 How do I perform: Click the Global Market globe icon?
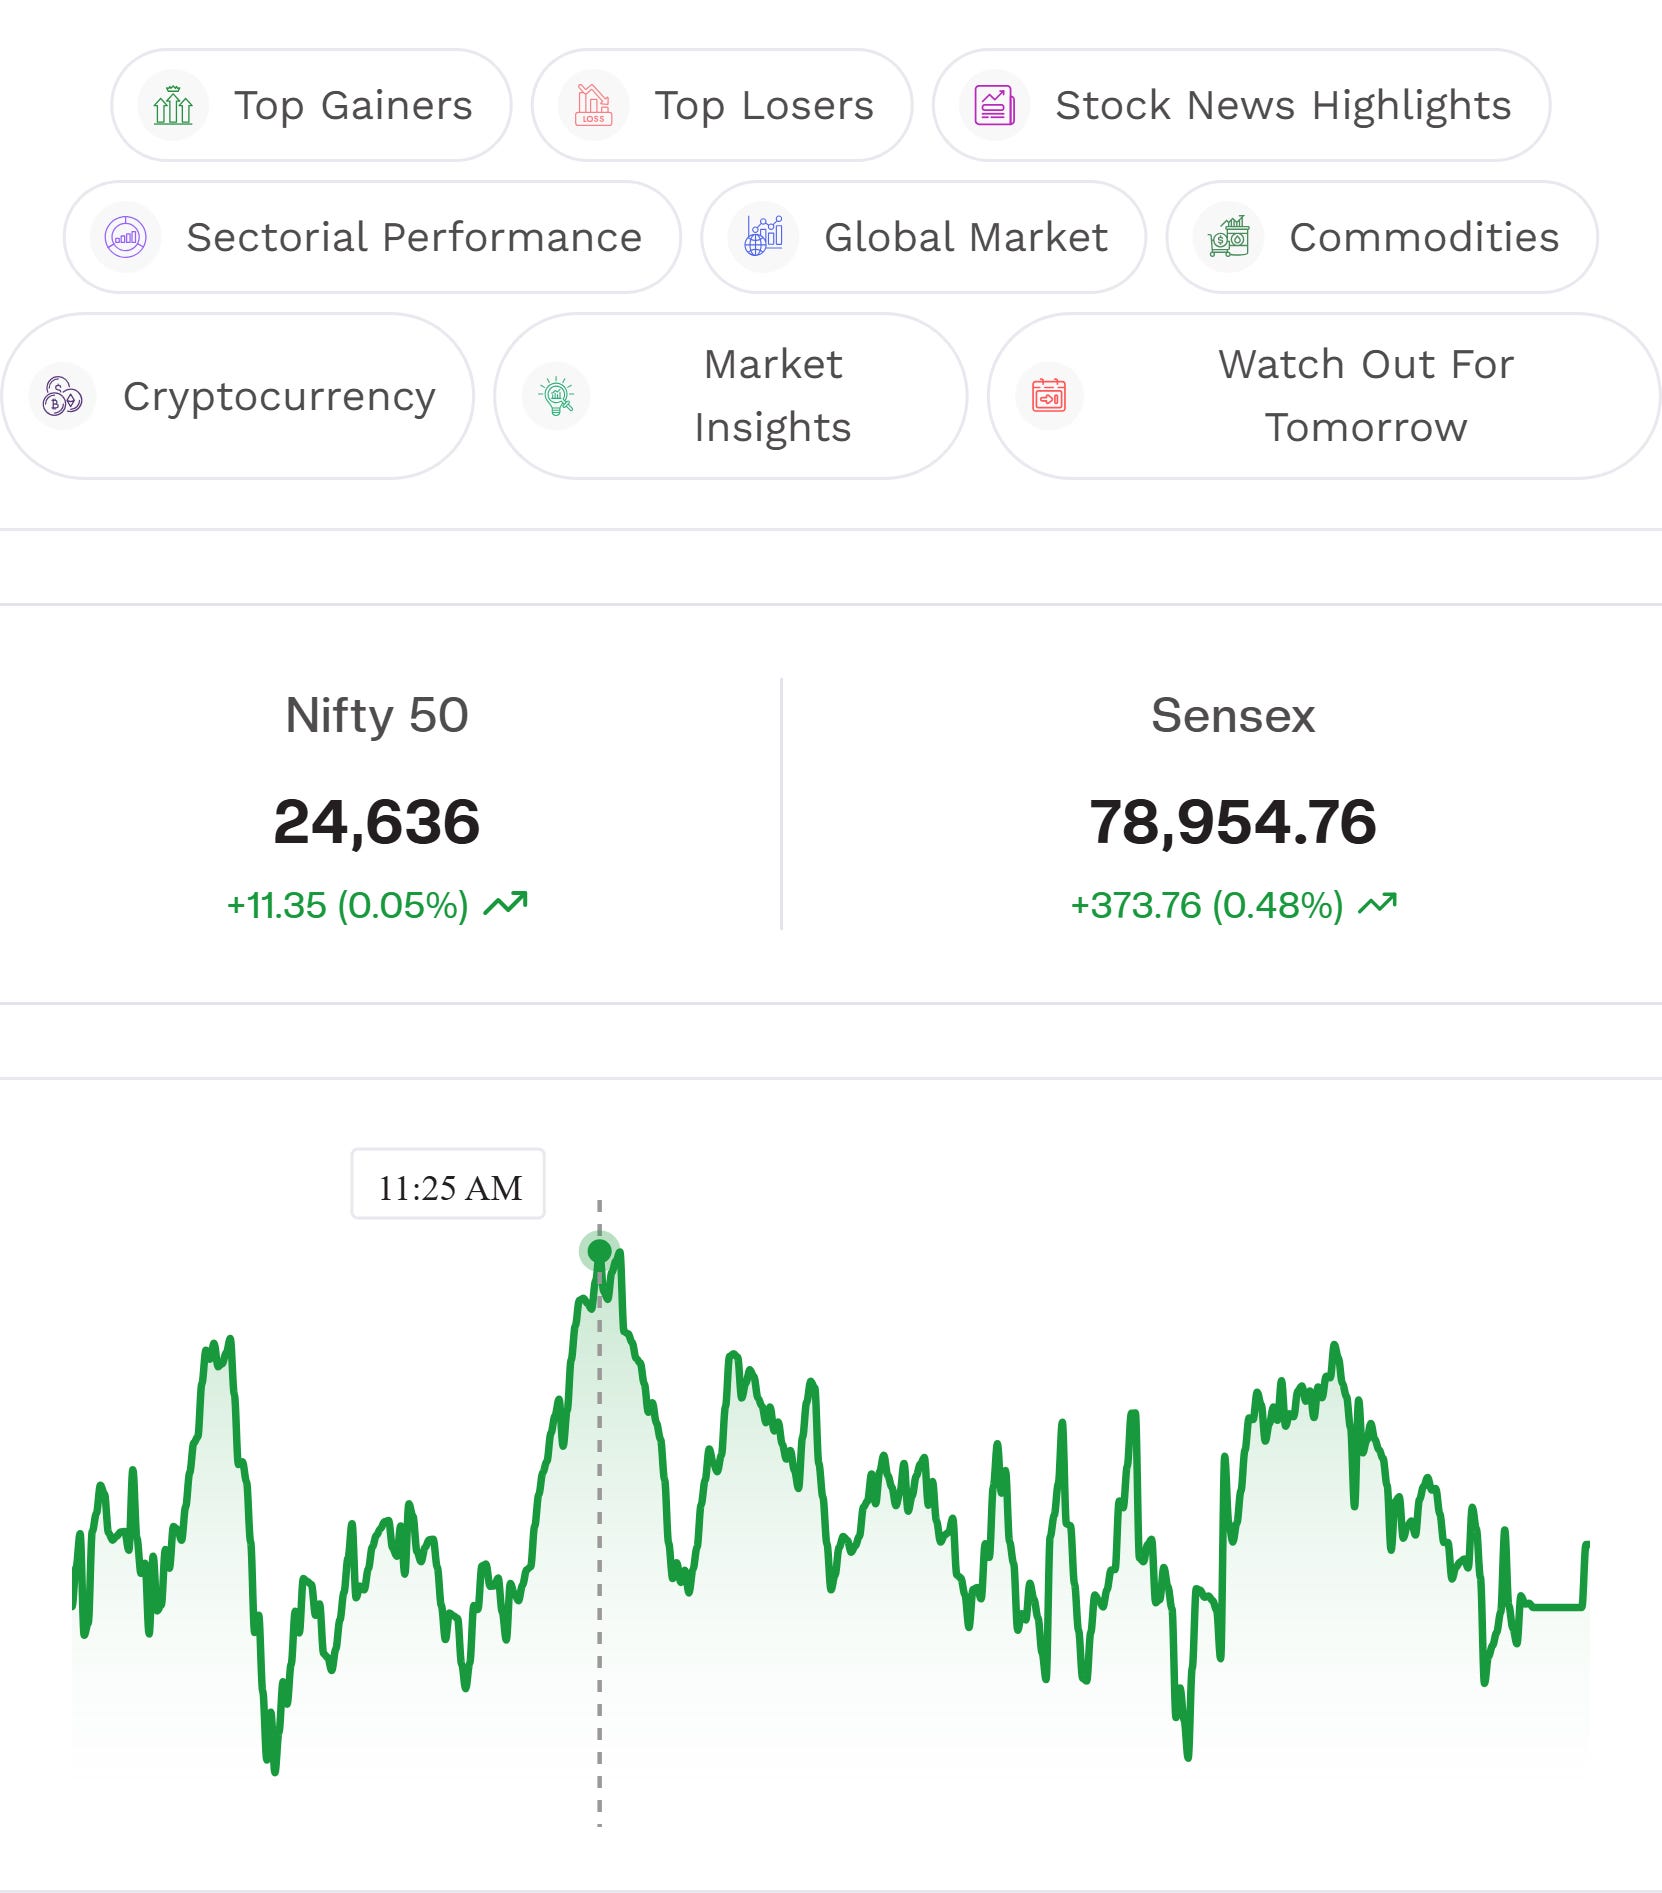[x=764, y=237]
